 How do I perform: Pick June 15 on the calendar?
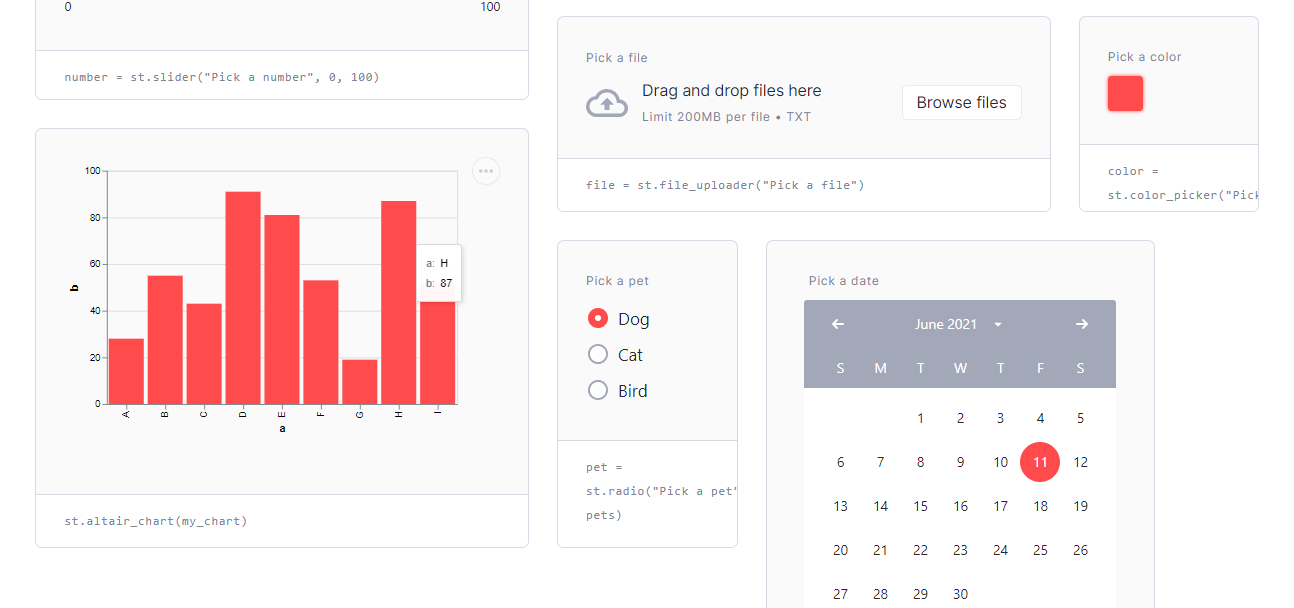(920, 506)
